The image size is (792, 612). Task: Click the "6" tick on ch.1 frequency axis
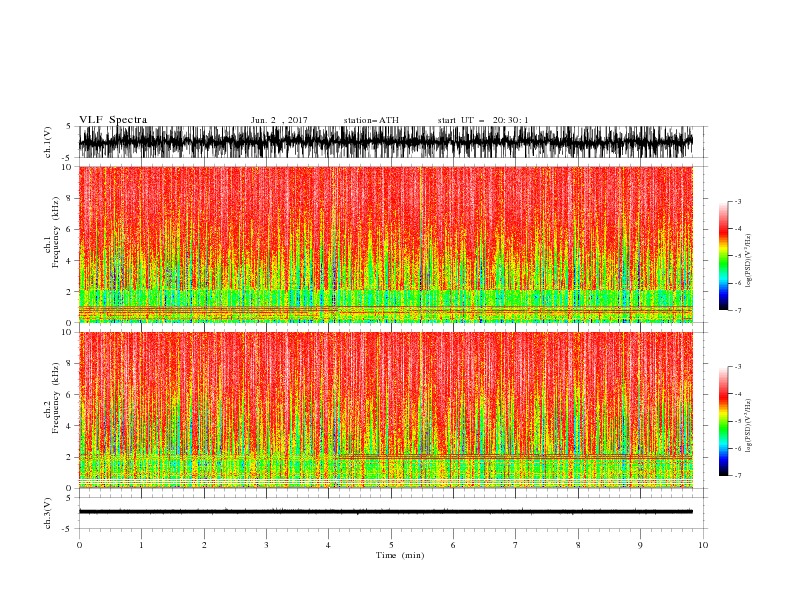coord(70,229)
